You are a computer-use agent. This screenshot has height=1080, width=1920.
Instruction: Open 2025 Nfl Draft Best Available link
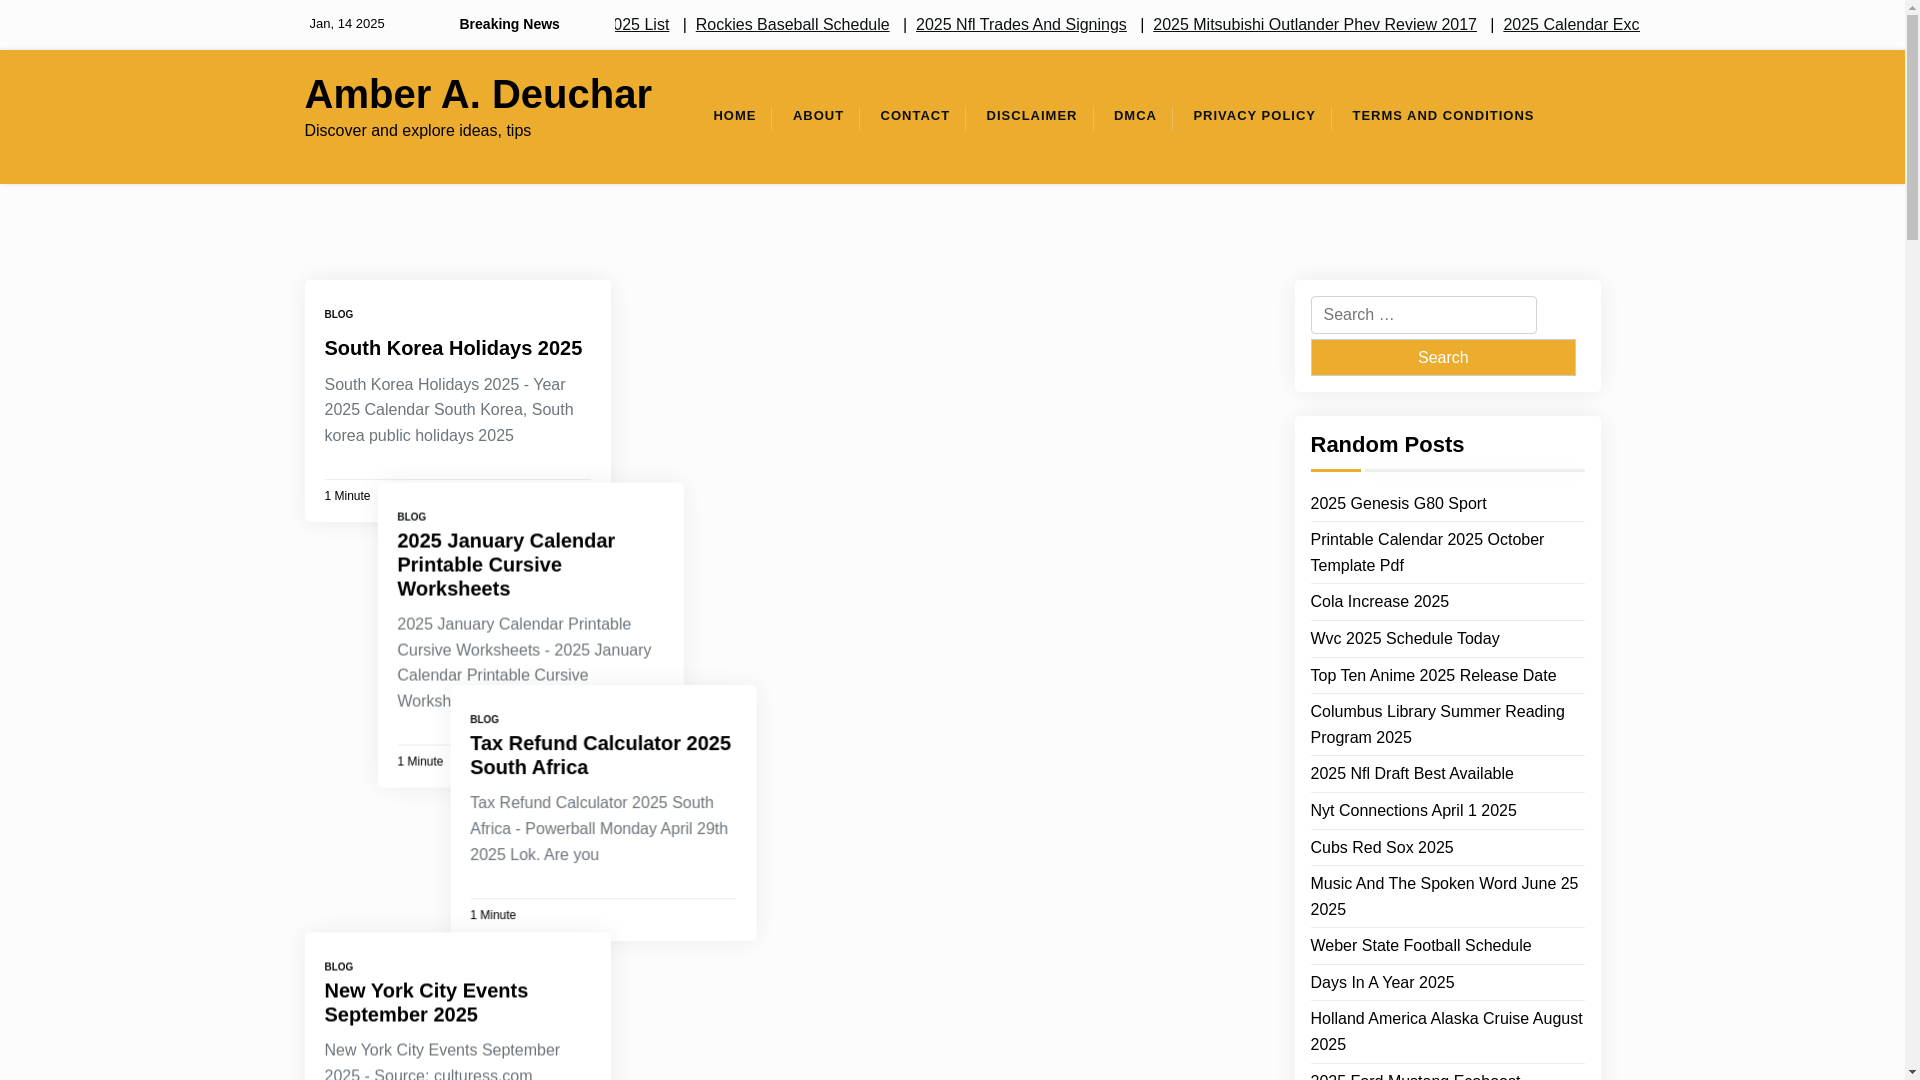click(x=1411, y=774)
